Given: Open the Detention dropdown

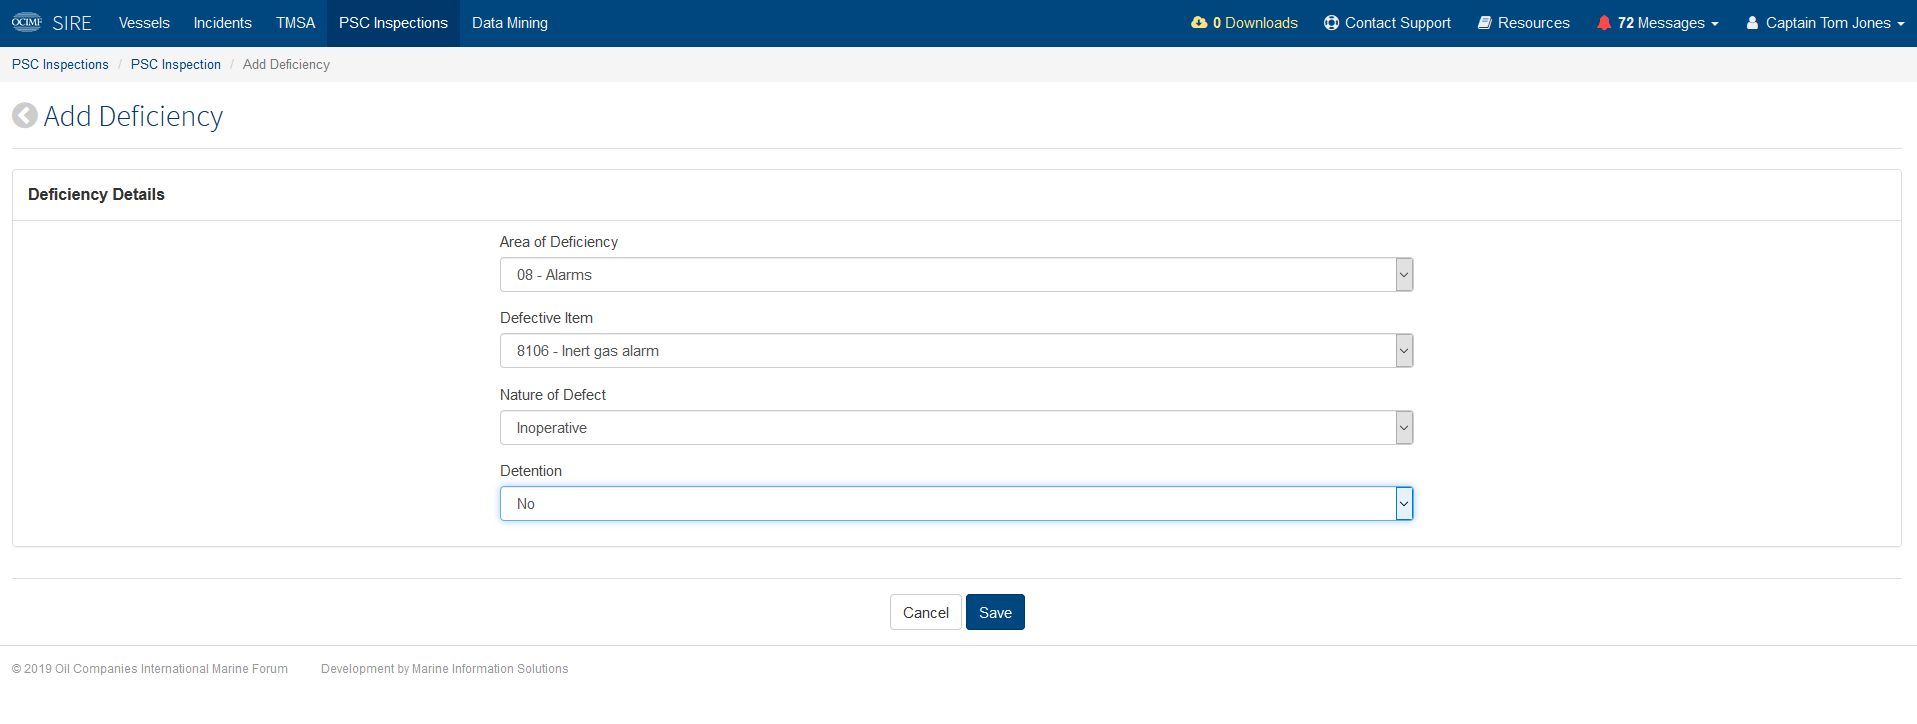Looking at the screenshot, I should click(956, 504).
